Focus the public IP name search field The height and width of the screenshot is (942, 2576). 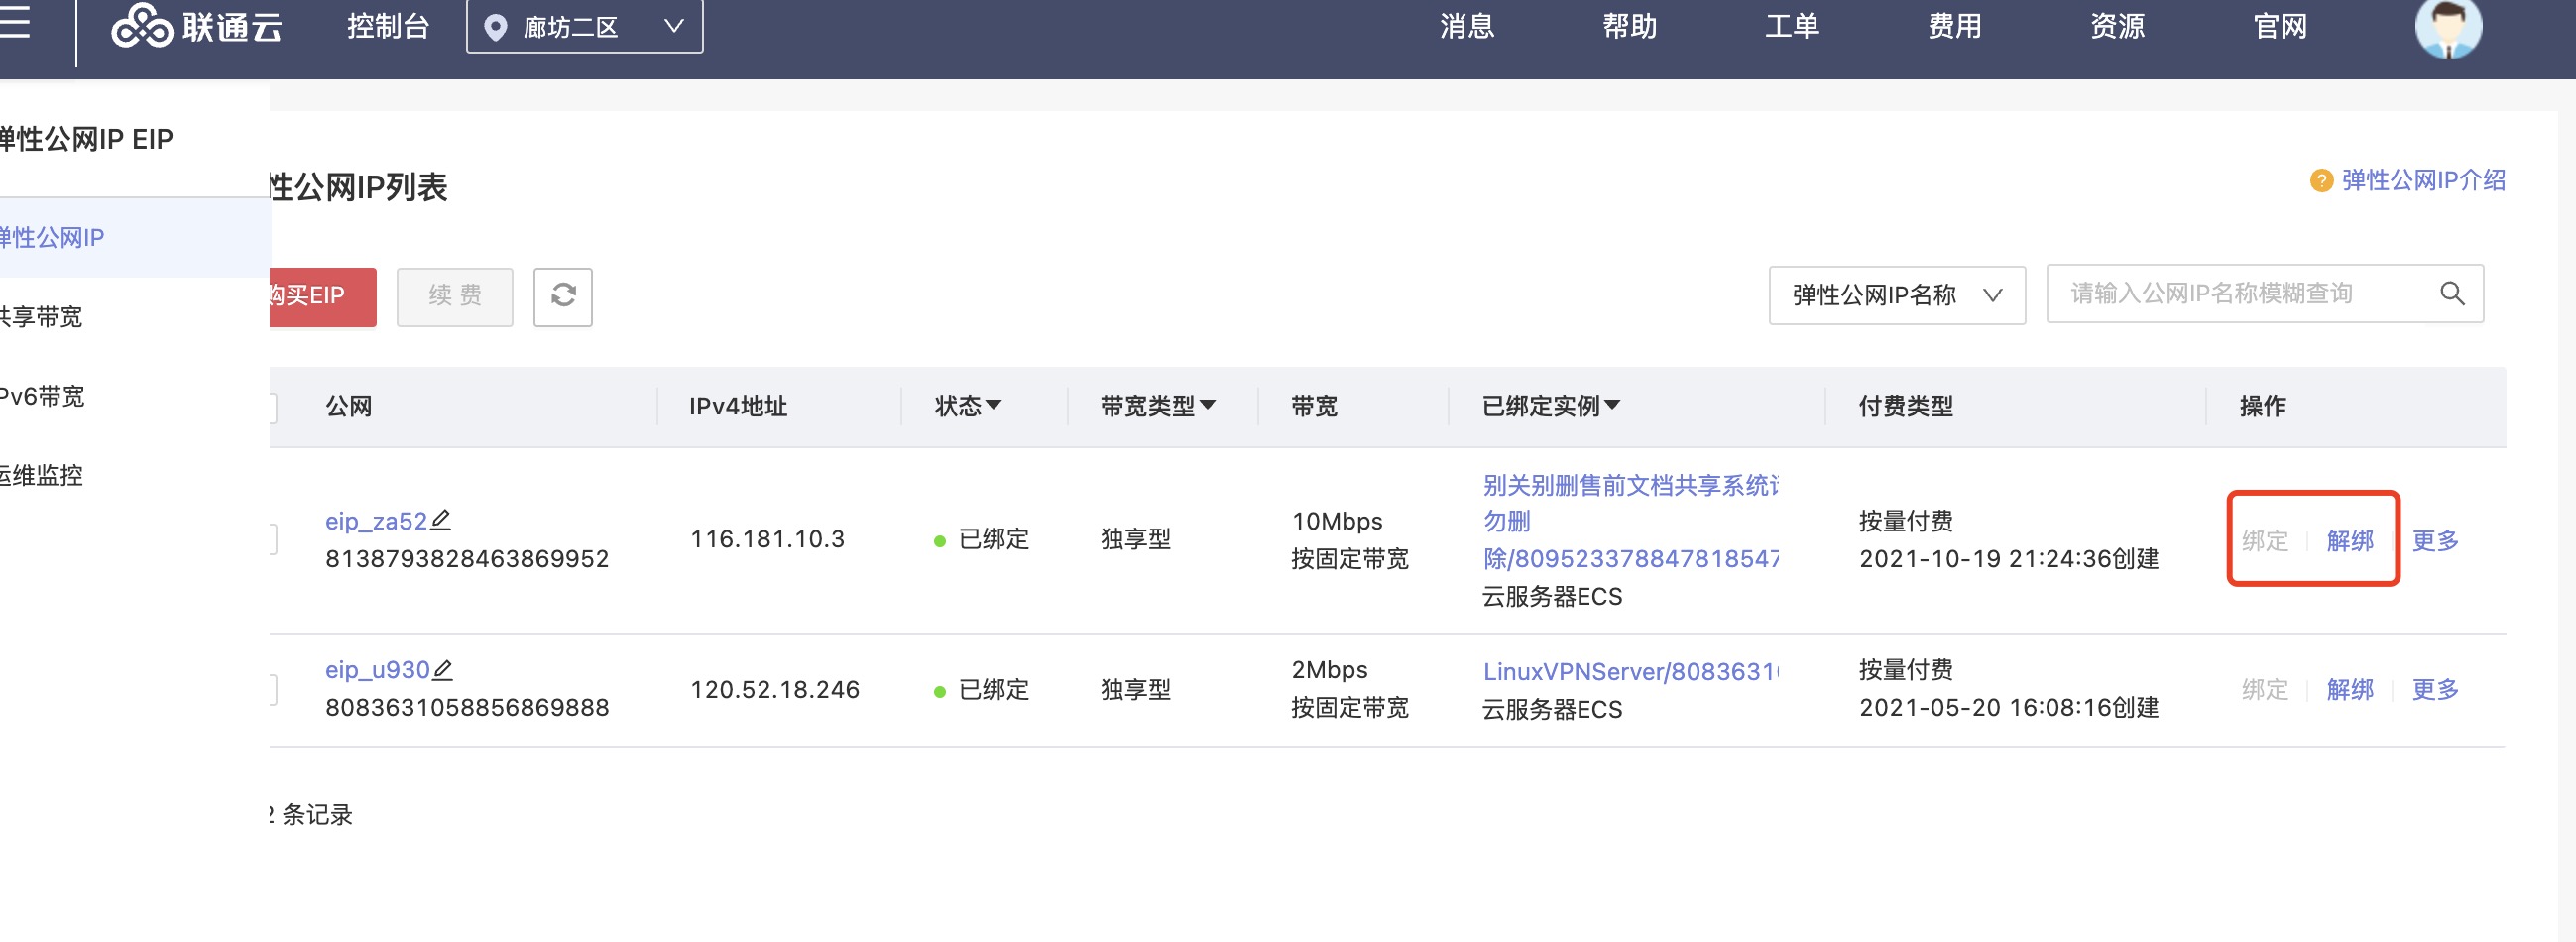[2240, 294]
